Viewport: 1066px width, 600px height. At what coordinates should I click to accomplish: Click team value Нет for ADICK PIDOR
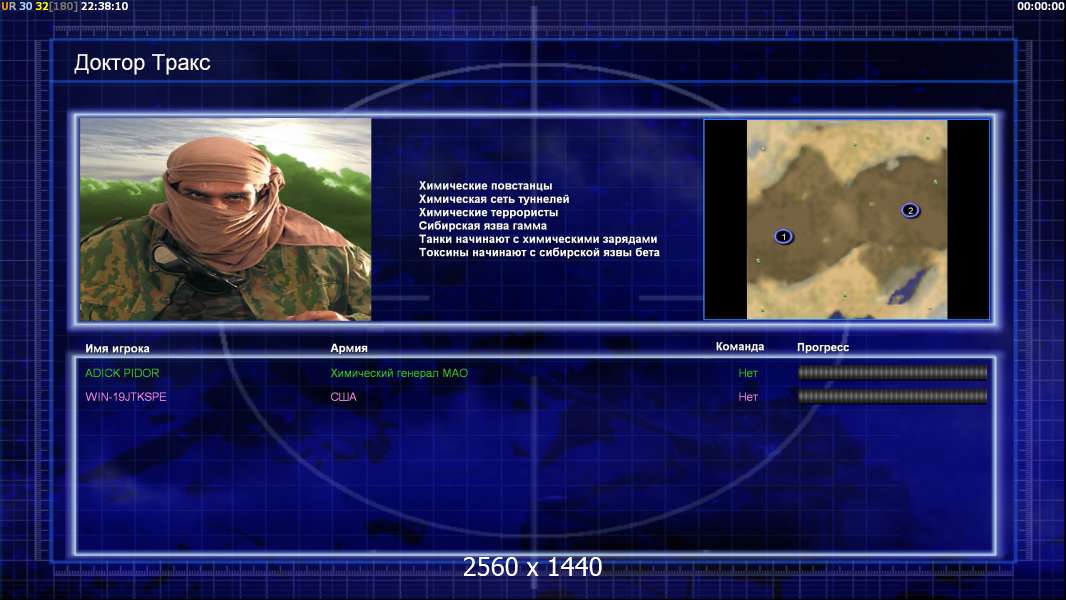748,373
